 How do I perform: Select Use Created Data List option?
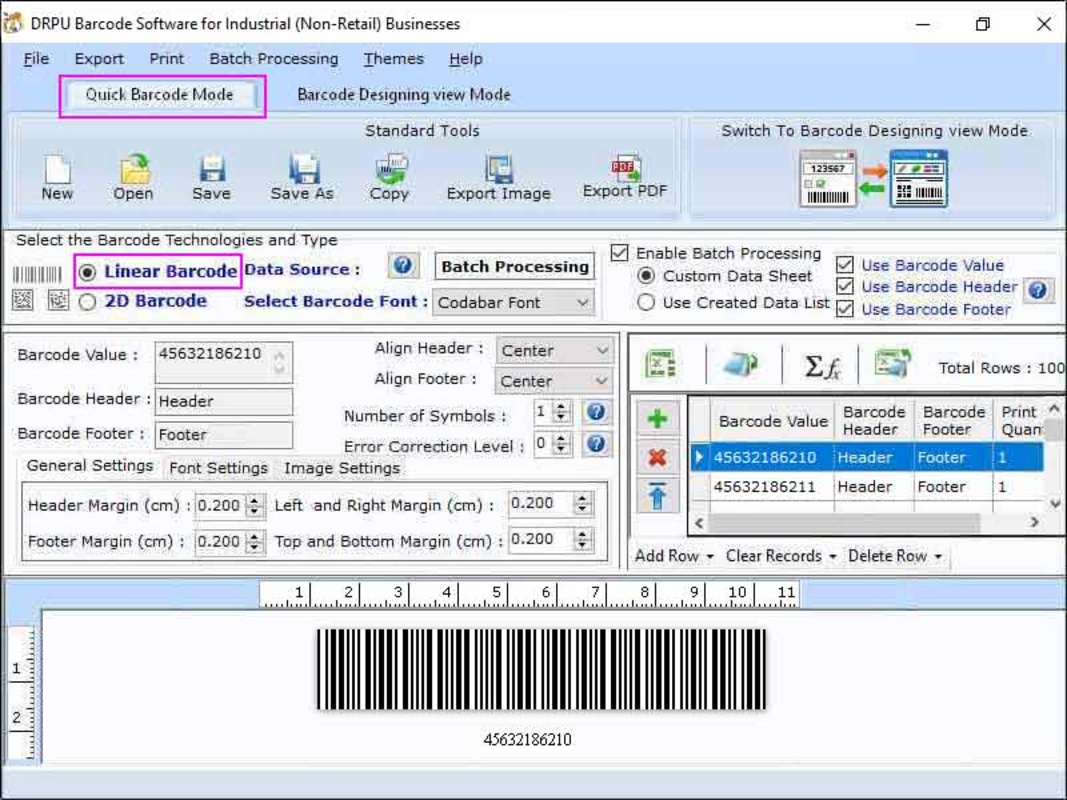[647, 302]
